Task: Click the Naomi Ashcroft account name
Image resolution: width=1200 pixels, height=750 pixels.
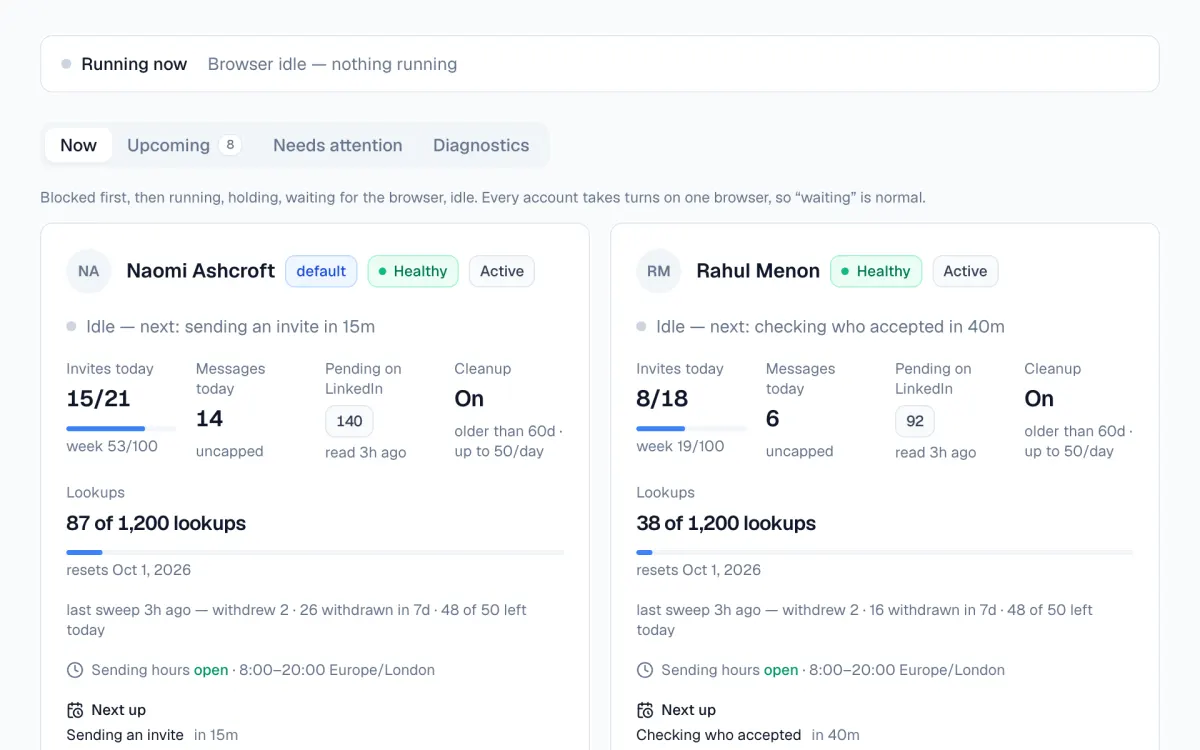Action: 201,271
